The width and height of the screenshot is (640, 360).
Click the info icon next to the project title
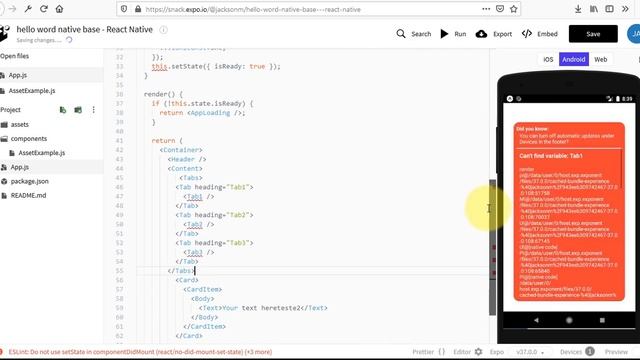pos(163,30)
